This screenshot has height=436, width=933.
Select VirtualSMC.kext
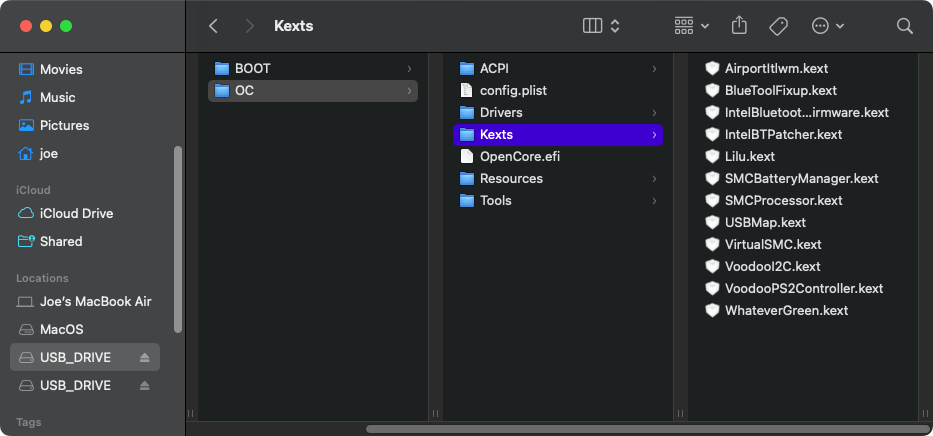[x=803, y=244]
